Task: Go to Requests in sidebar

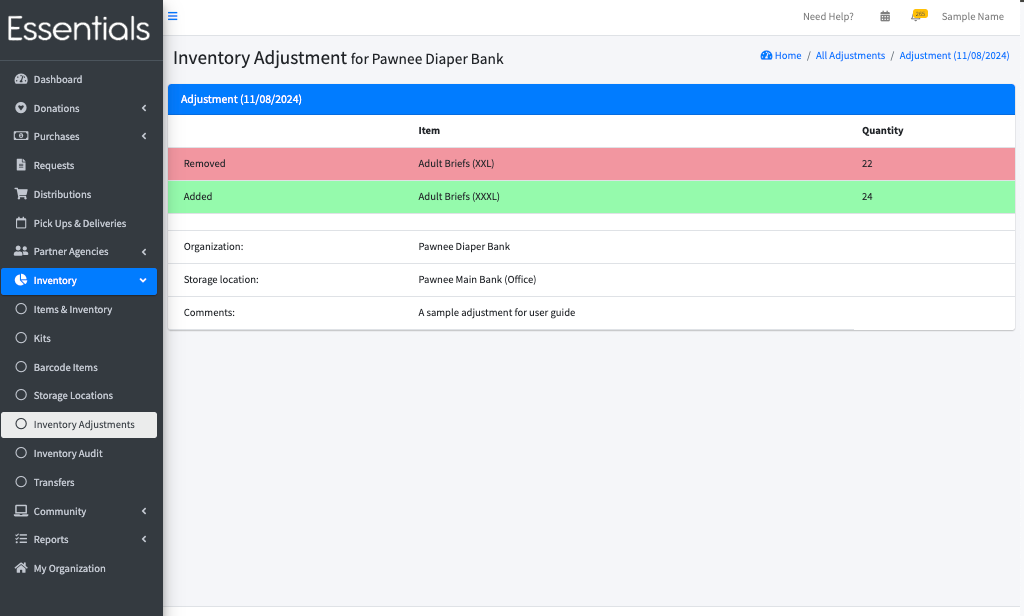Action: 79,165
